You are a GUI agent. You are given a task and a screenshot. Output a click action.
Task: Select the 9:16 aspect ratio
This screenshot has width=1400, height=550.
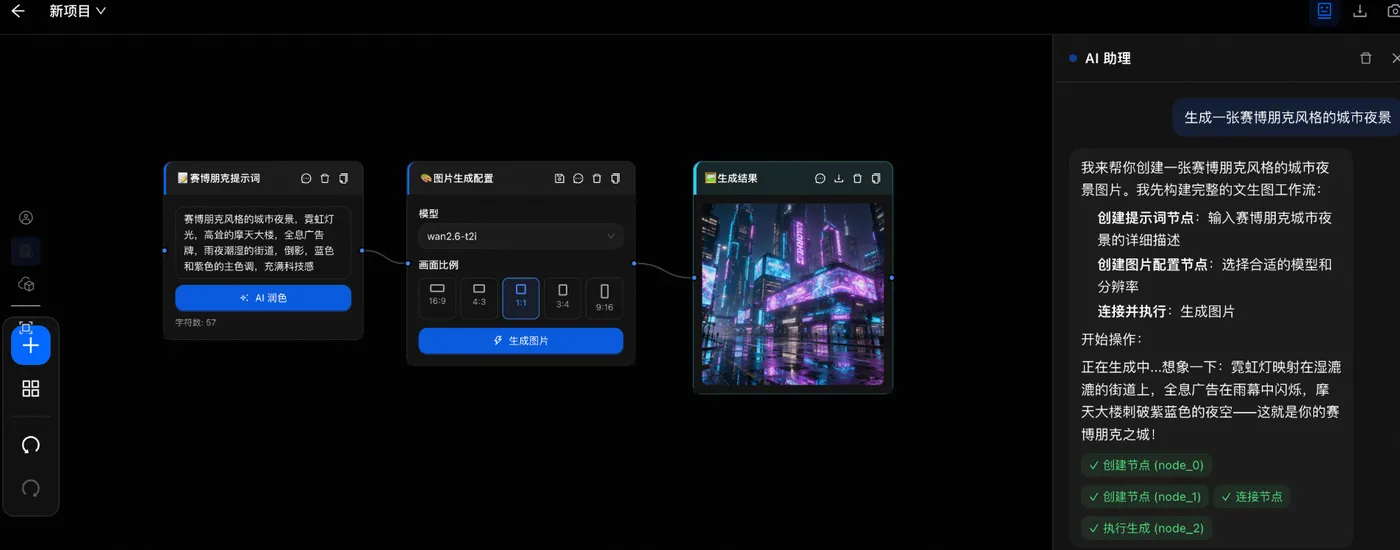[604, 297]
